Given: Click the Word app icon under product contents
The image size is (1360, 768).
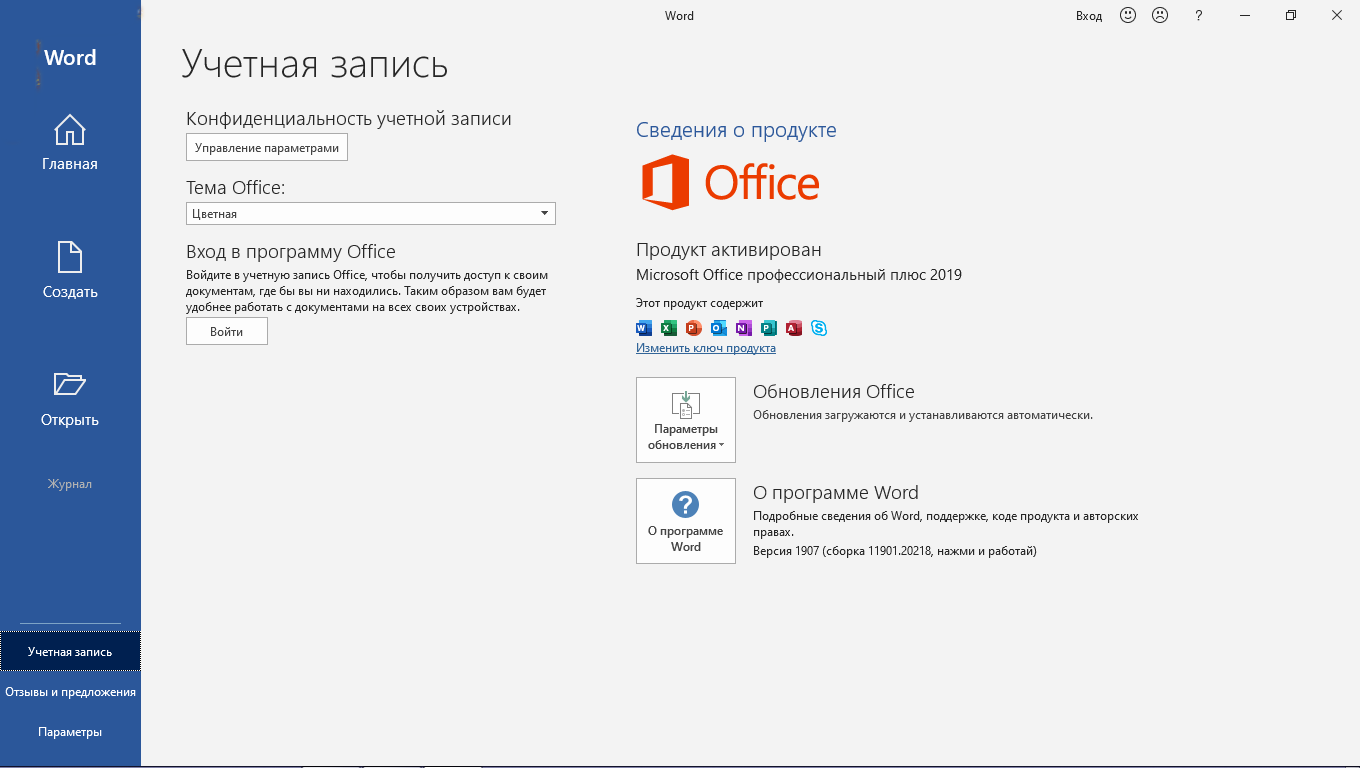Looking at the screenshot, I should pyautogui.click(x=644, y=328).
